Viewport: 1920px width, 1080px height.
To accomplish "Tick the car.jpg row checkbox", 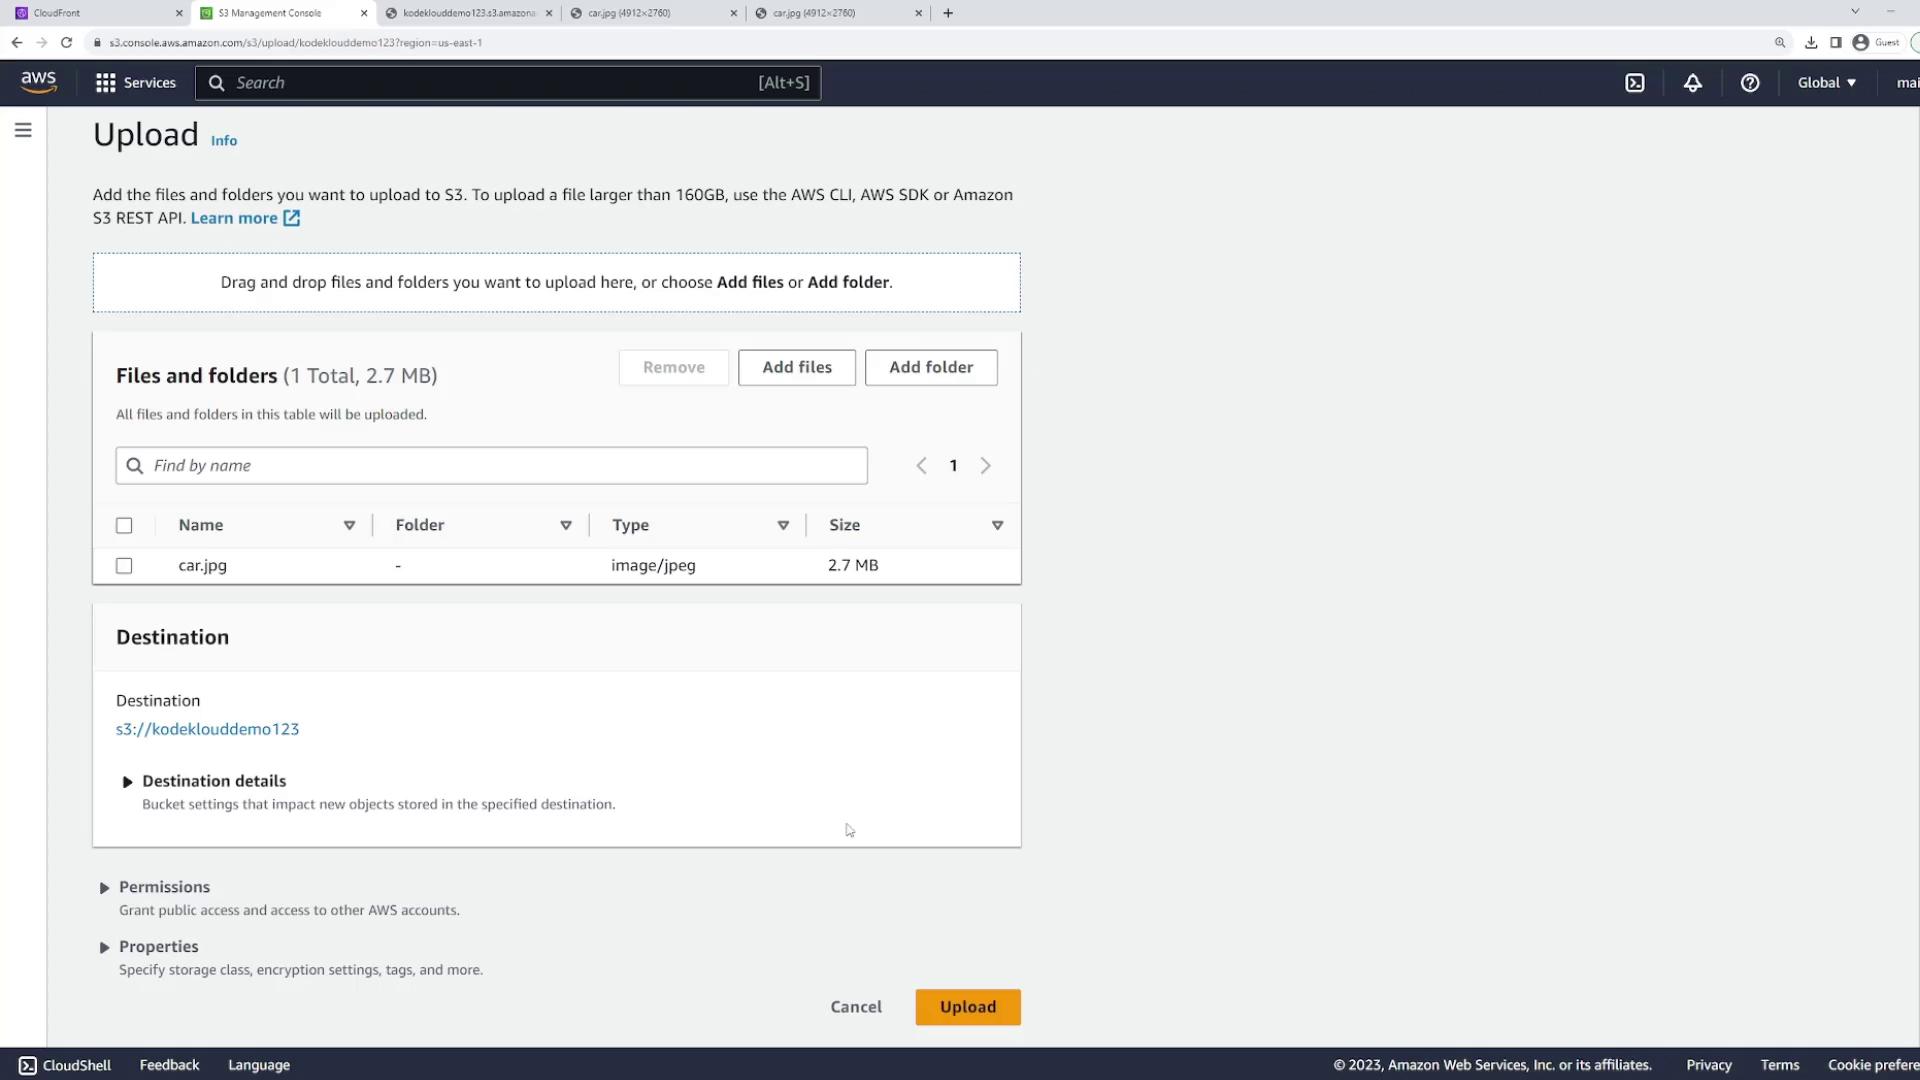I will point(124,566).
